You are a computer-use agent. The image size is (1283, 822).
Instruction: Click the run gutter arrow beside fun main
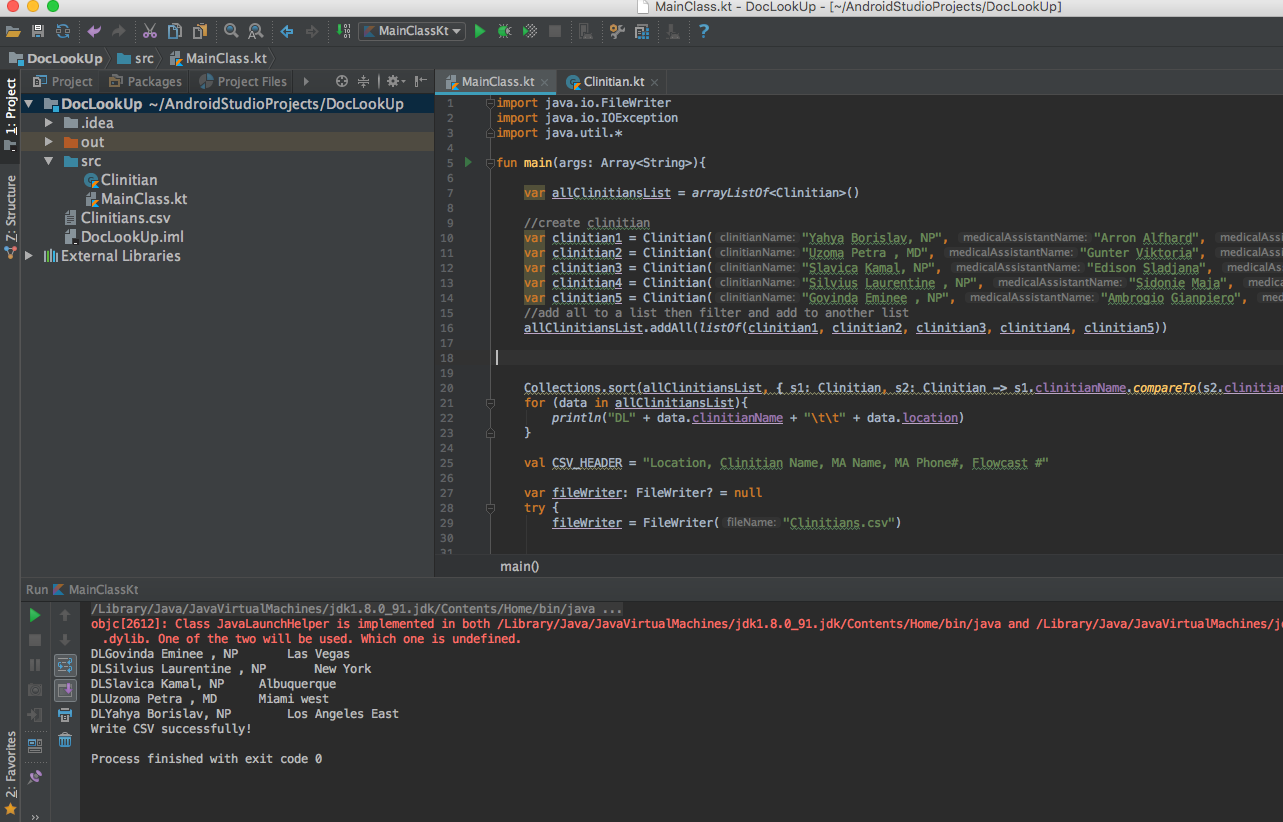tap(467, 162)
